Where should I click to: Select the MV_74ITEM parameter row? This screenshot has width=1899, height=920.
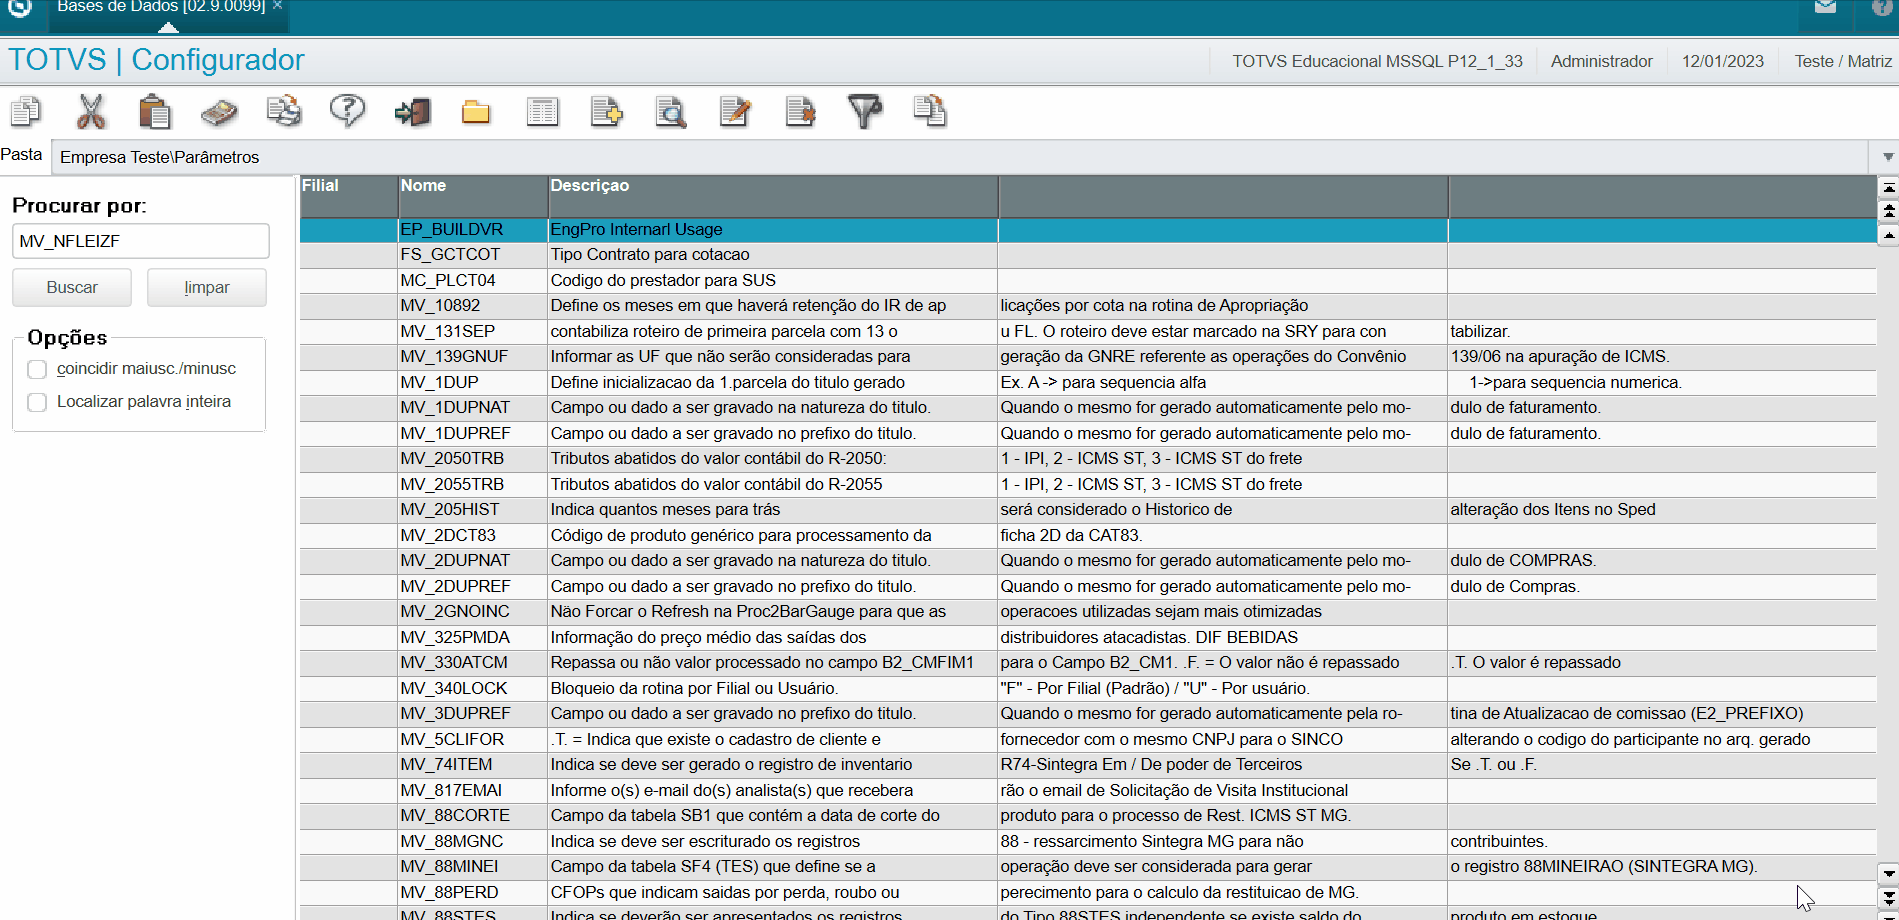coord(1088,765)
